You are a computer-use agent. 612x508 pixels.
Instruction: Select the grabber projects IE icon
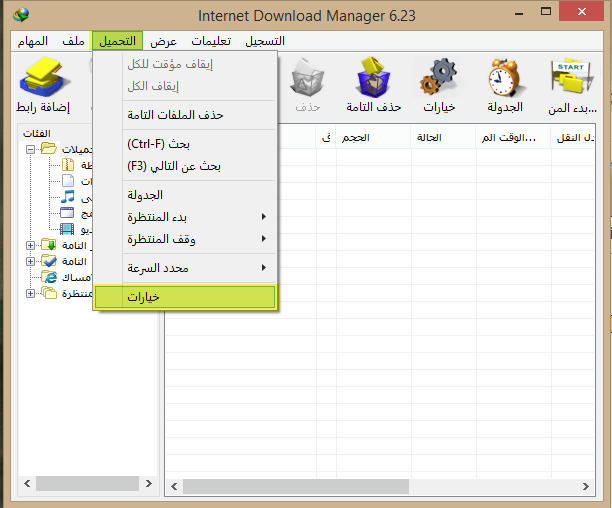(49, 277)
